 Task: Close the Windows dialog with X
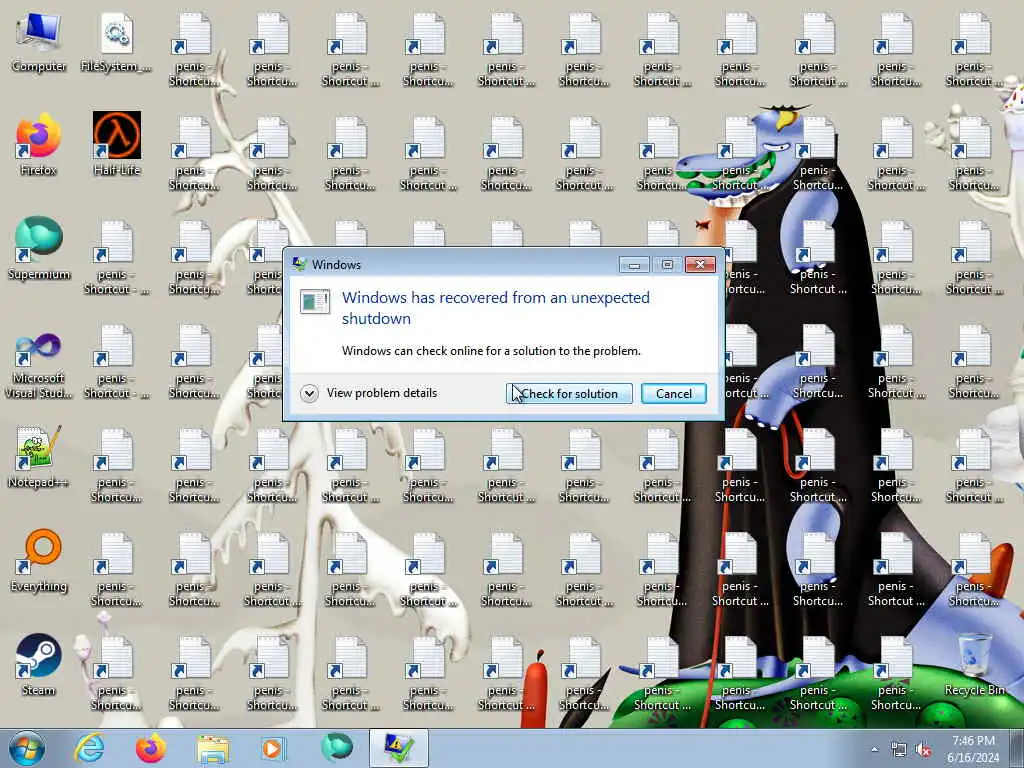(x=700, y=264)
